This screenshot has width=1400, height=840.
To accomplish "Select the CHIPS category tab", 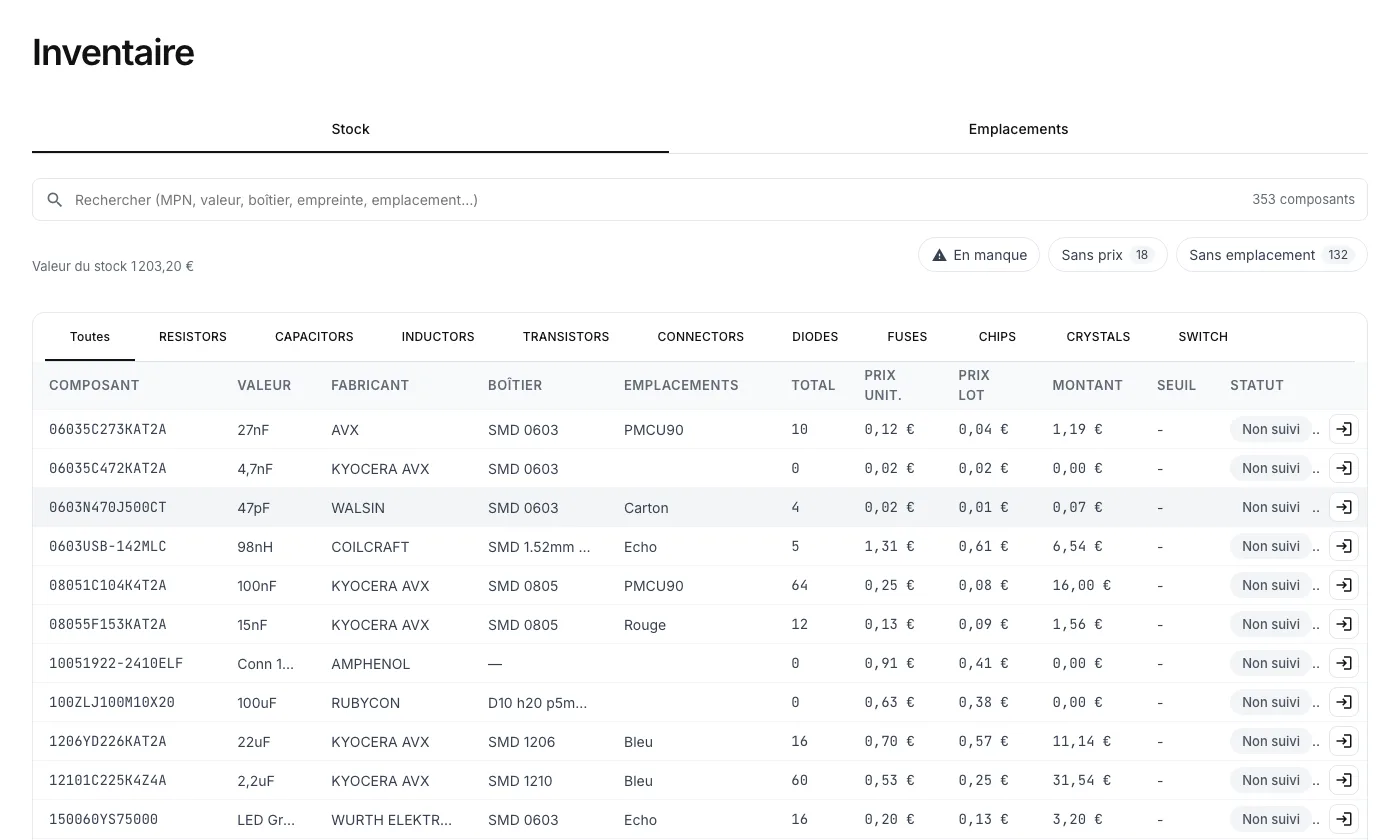I will 997,337.
